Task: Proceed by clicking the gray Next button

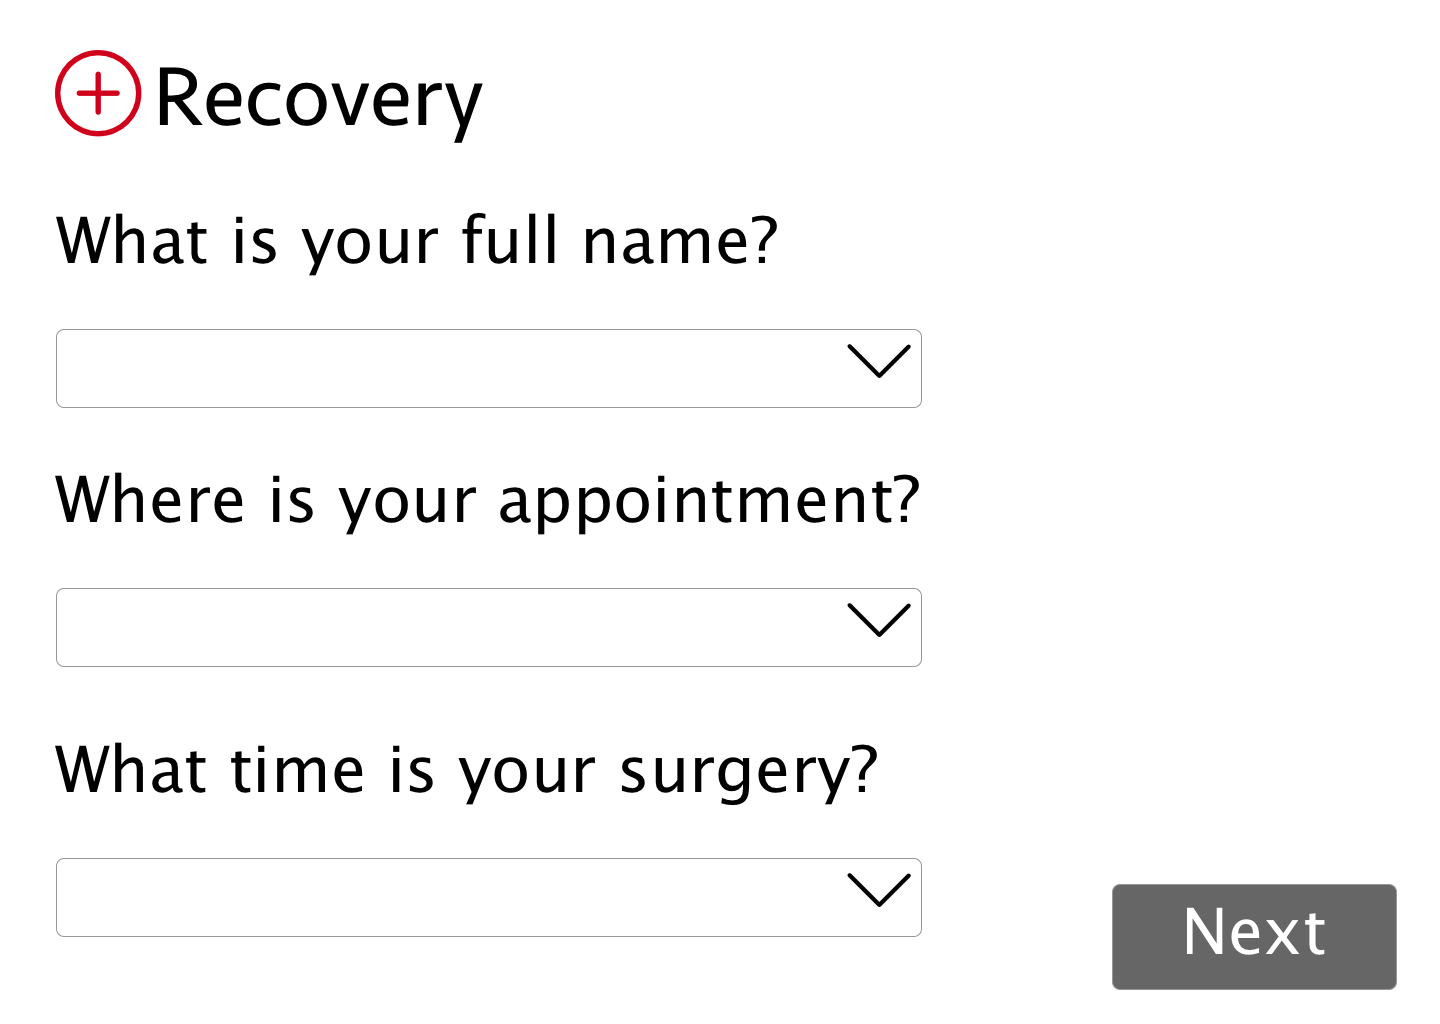Action: click(x=1253, y=936)
